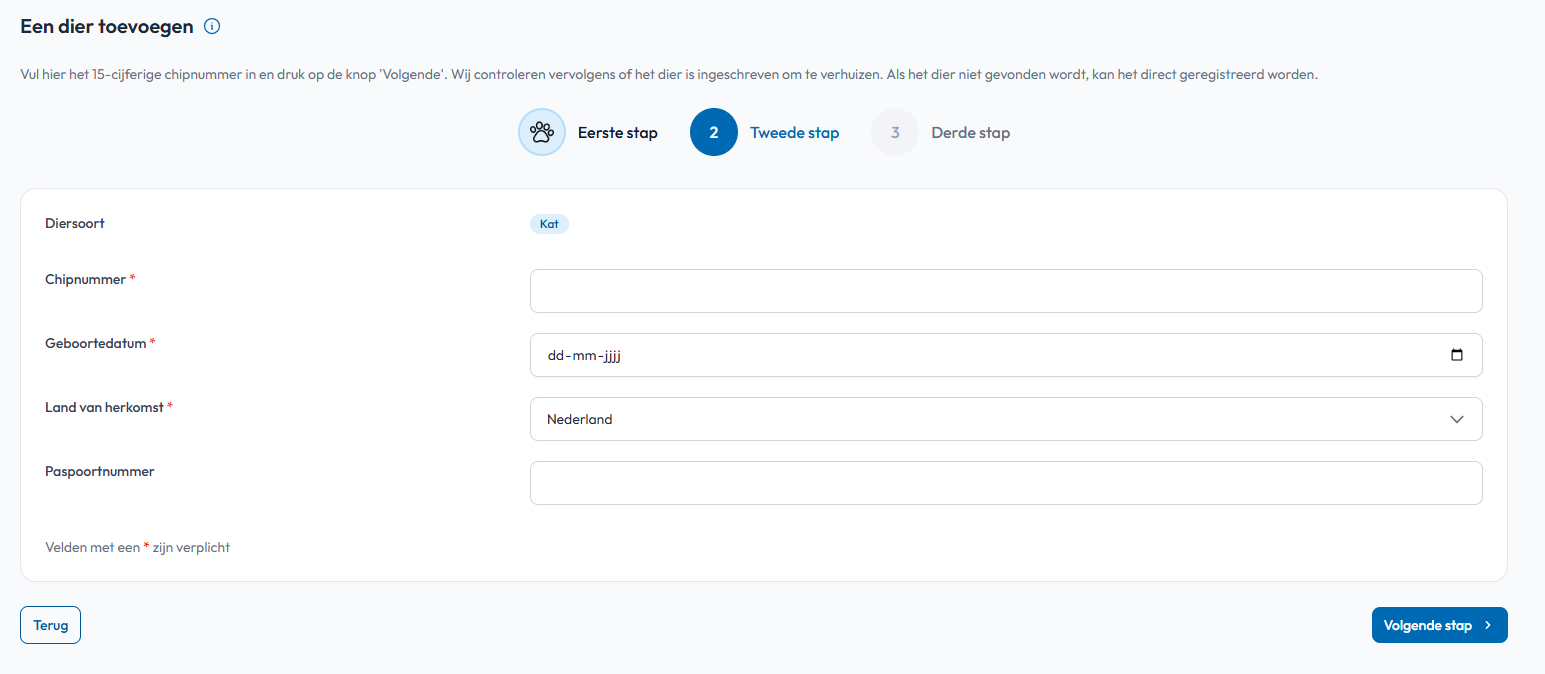Focus the Paspoortnummer input field

click(x=1005, y=483)
